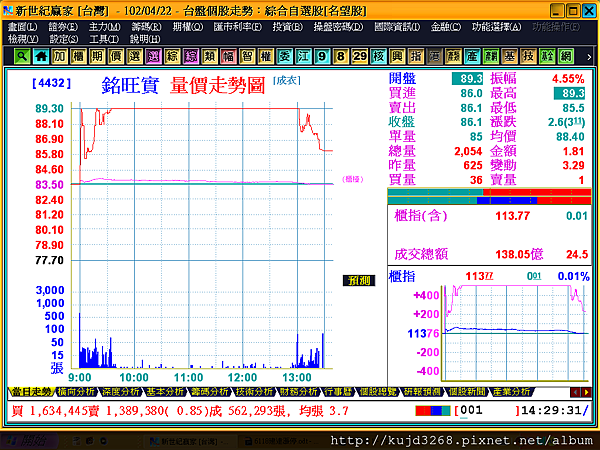Open the 主力(M) menu
Image resolution: width=600 pixels, height=450 pixels.
pos(104,27)
